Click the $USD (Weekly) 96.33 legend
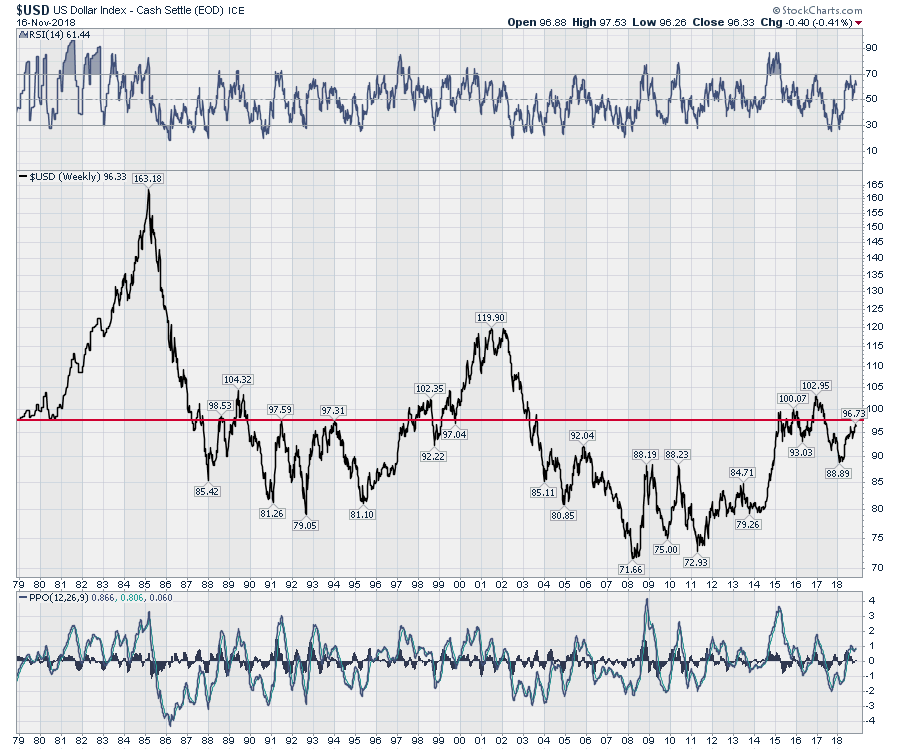 pyautogui.click(x=73, y=177)
